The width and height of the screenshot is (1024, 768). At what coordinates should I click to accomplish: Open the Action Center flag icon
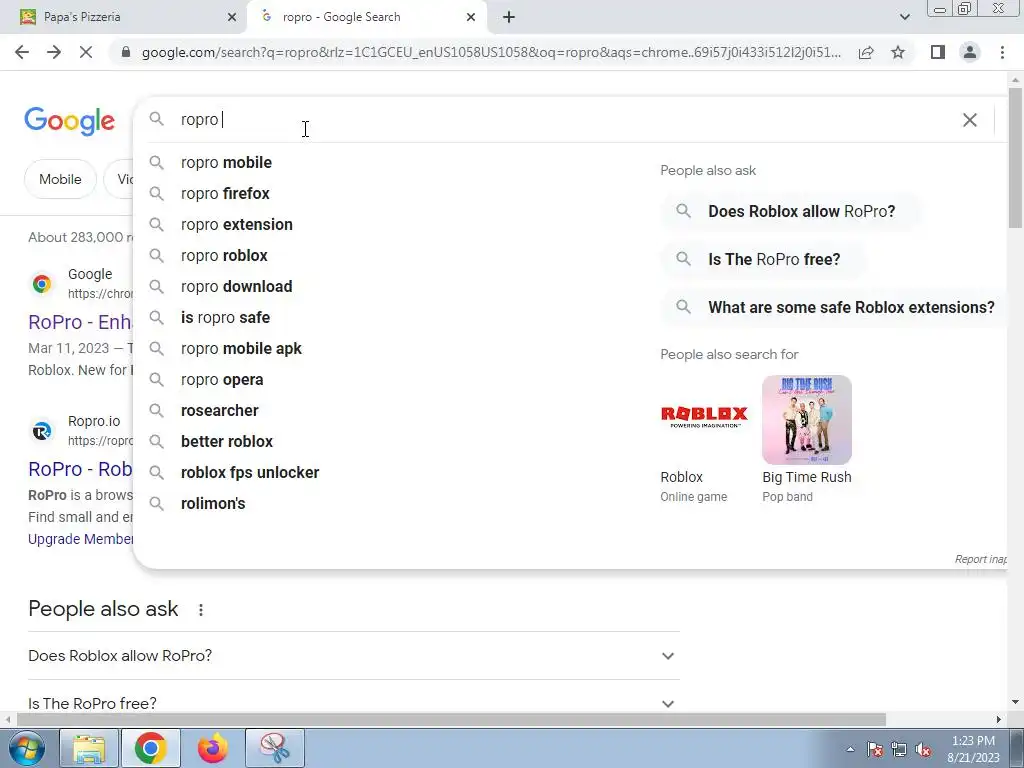tap(874, 749)
